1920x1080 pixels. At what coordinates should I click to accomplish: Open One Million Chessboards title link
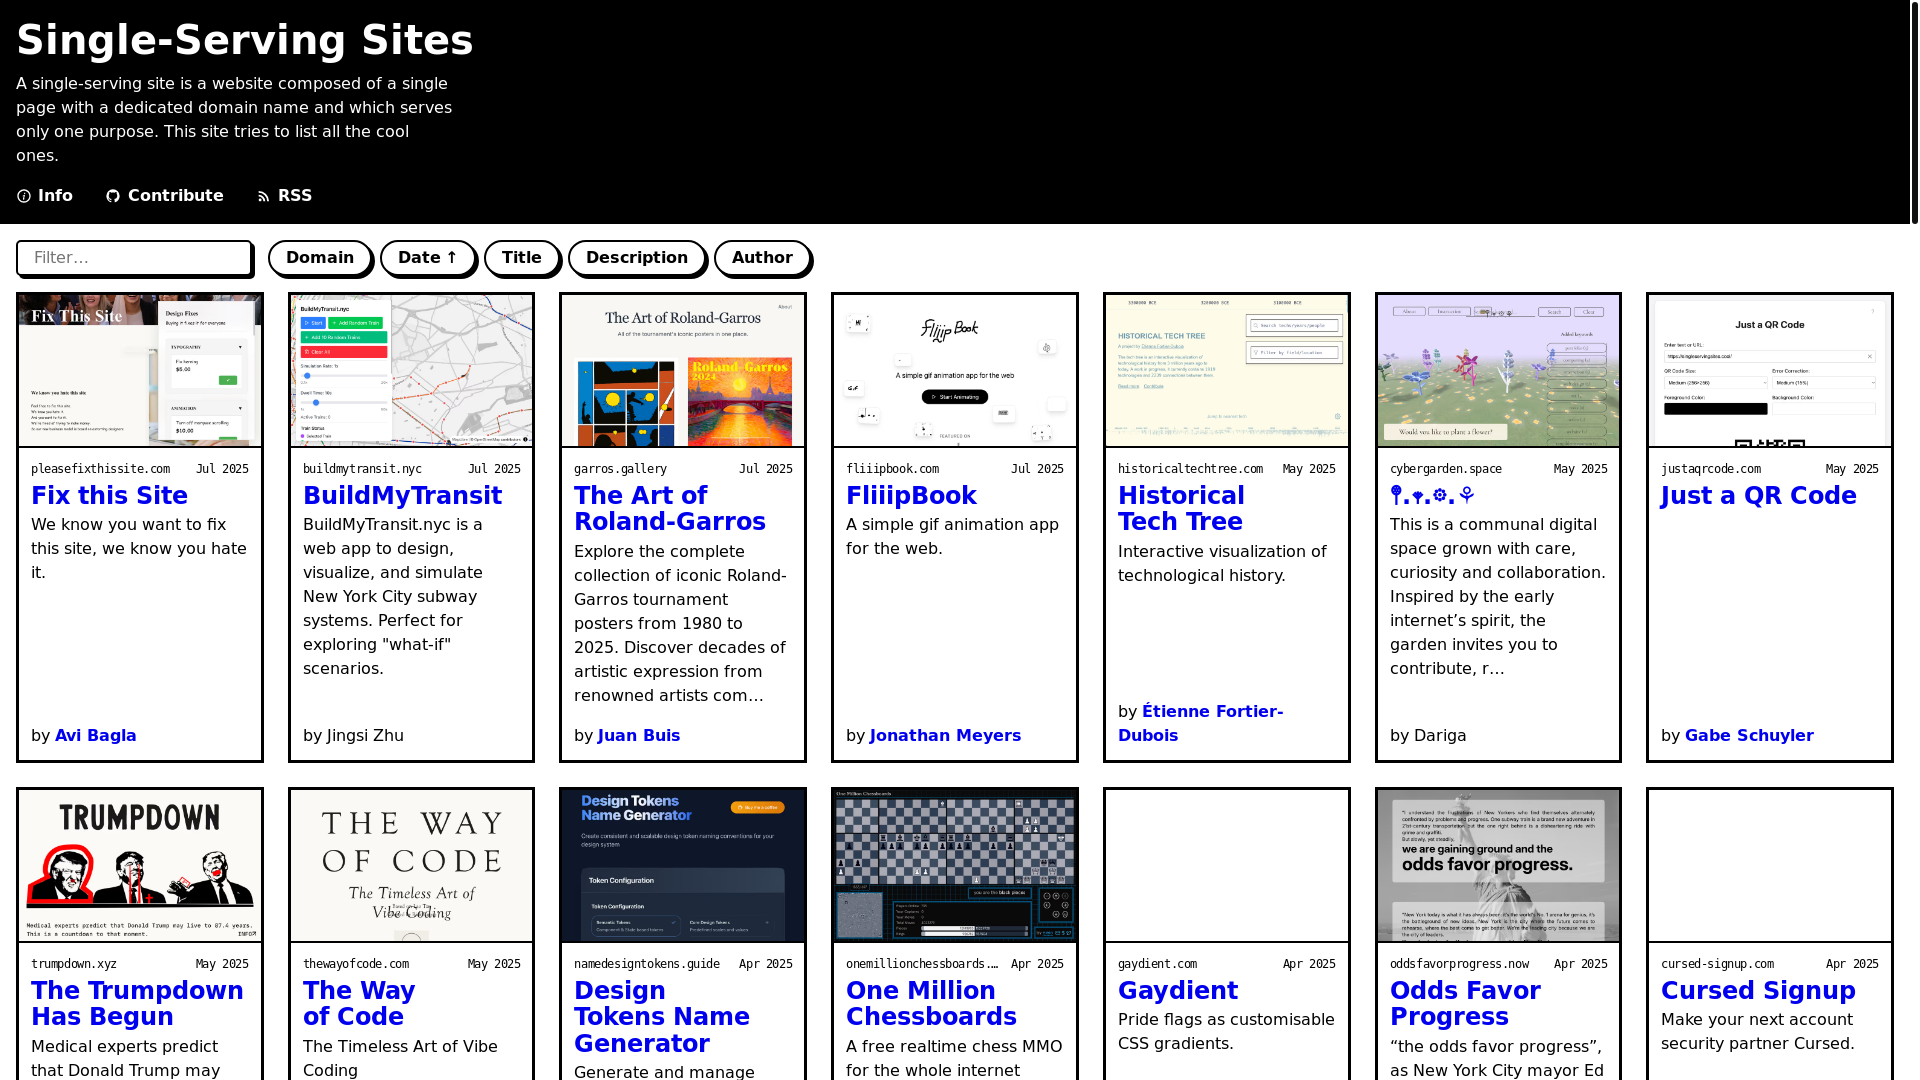[931, 1004]
